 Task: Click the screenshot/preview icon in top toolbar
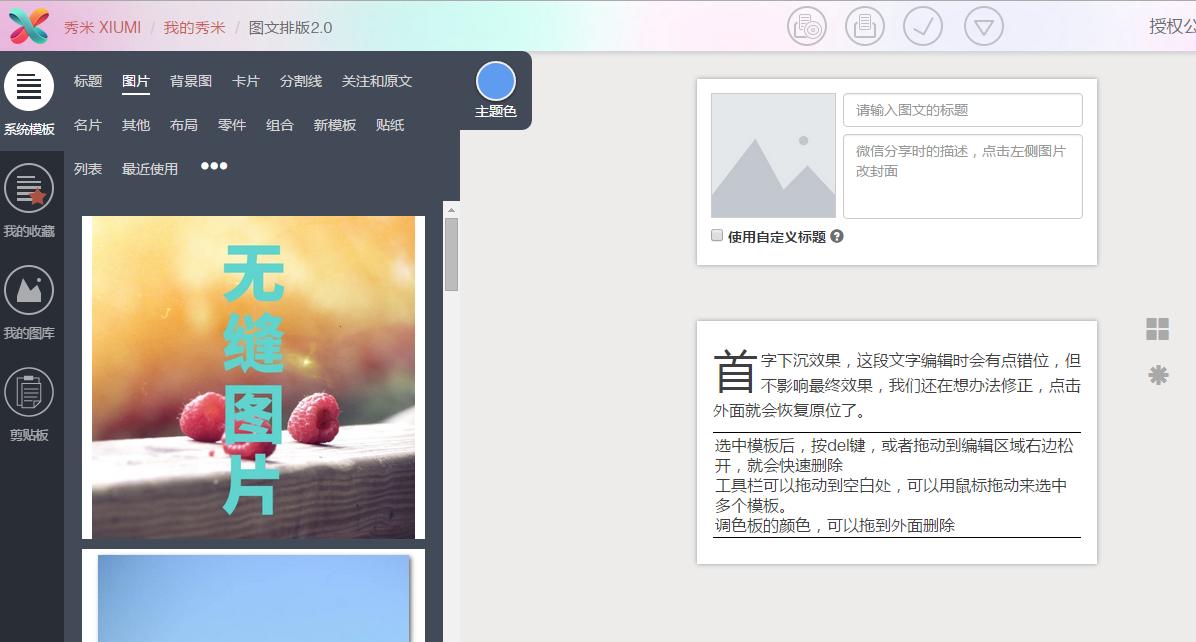click(x=807, y=26)
